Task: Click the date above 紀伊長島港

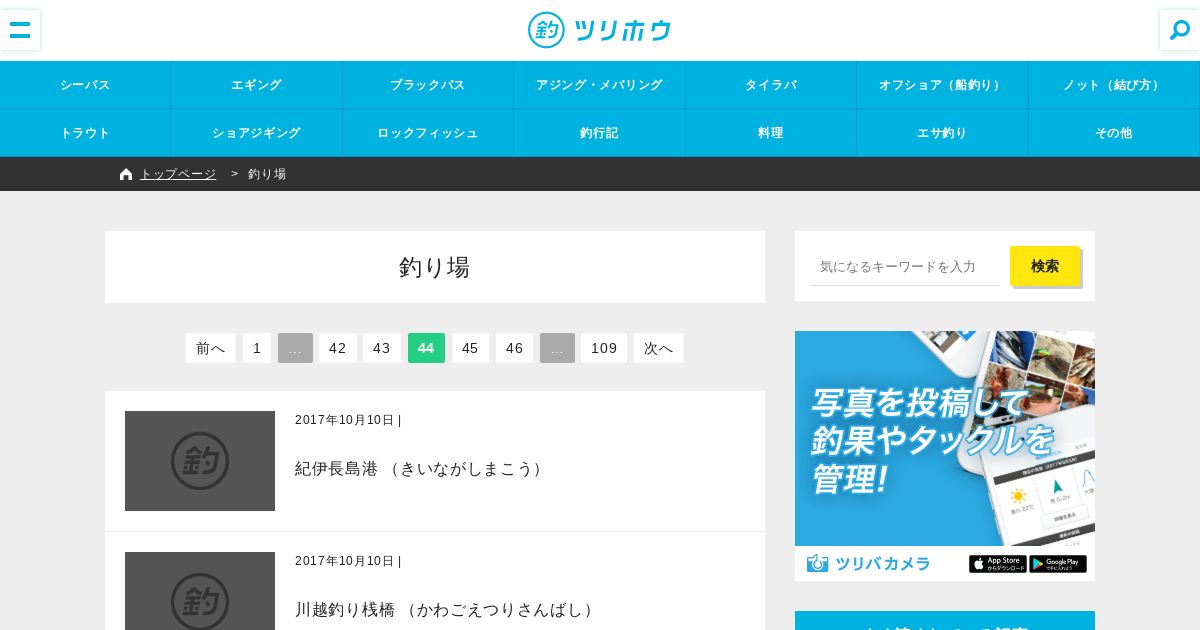Action: [x=345, y=420]
